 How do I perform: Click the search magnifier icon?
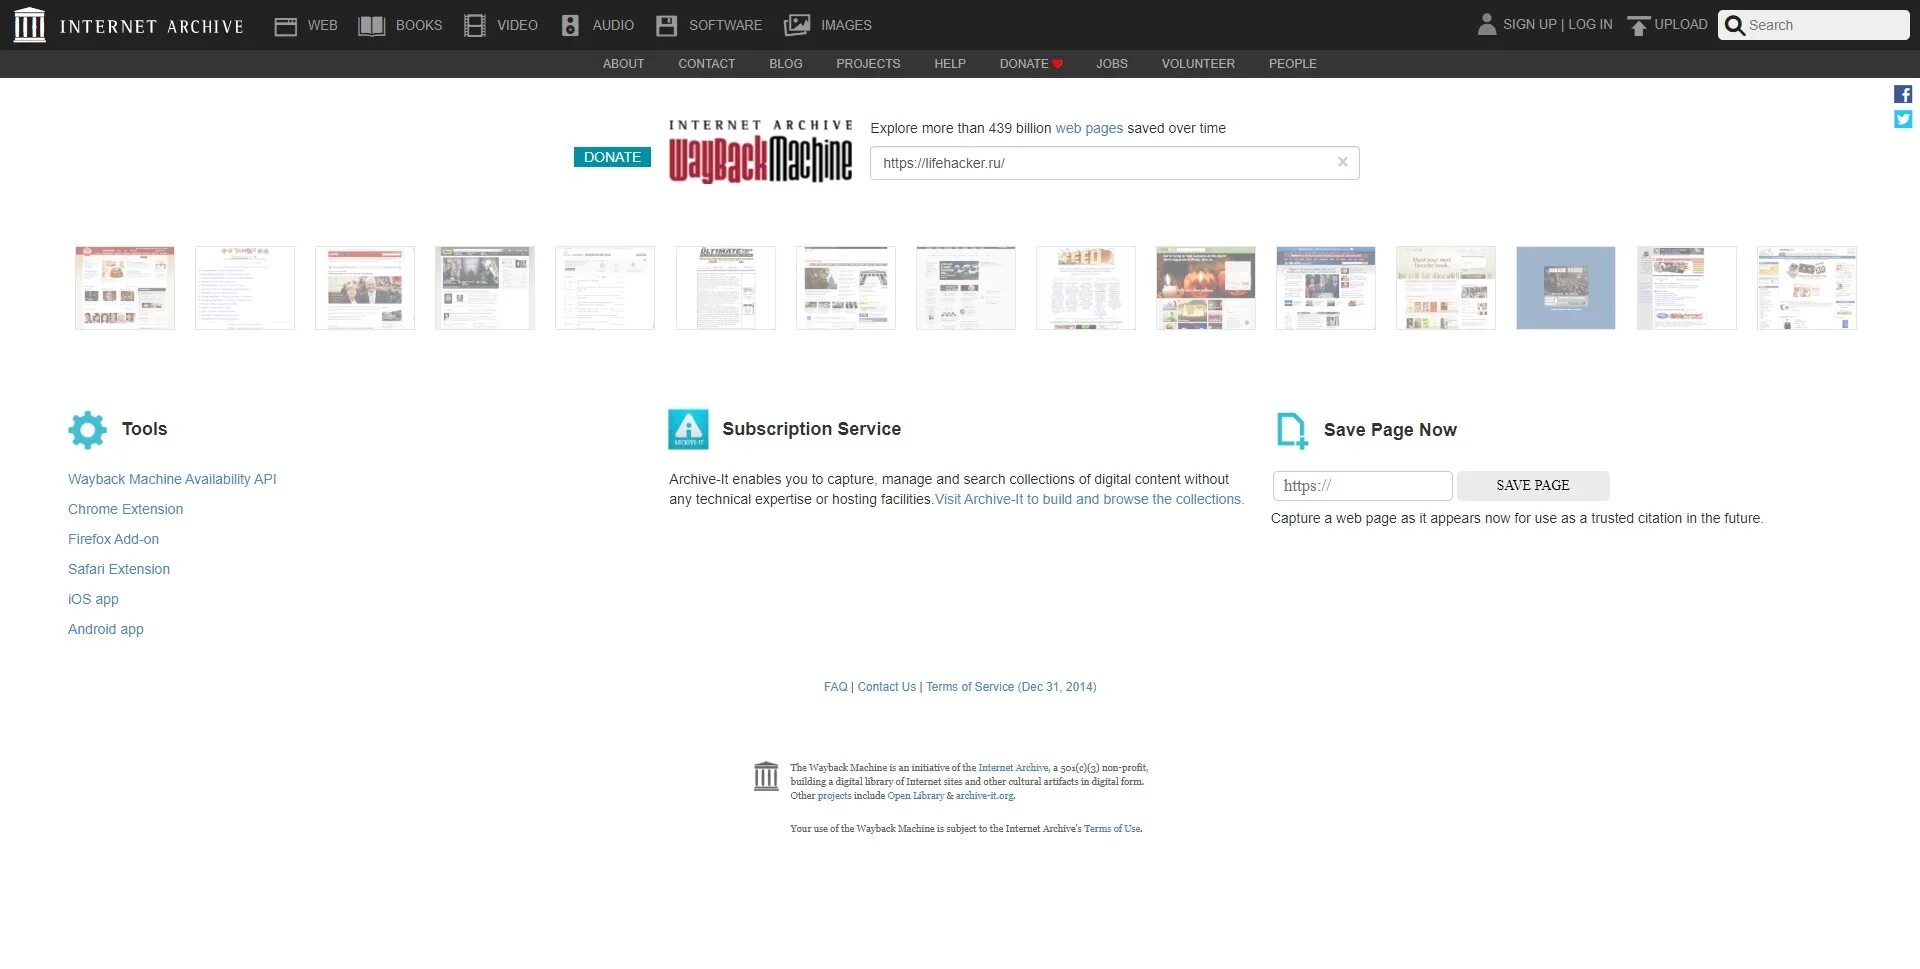tap(1735, 26)
